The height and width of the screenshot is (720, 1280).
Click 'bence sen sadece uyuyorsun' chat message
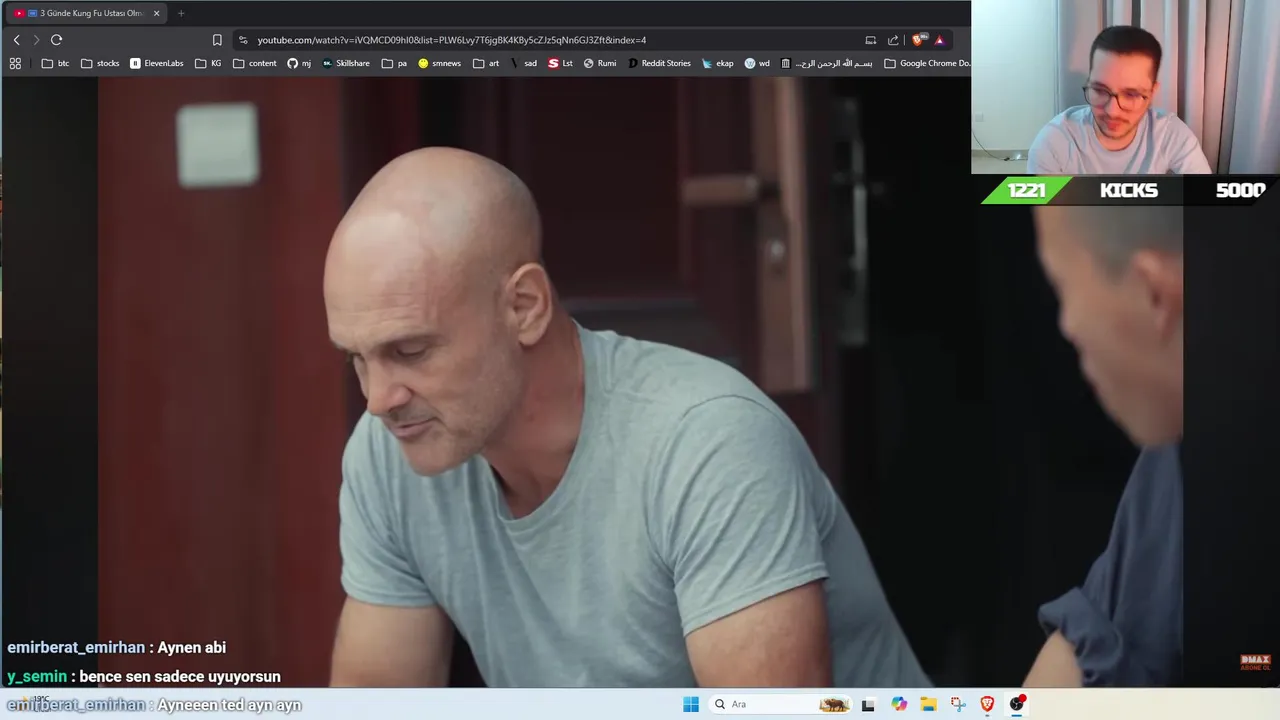click(180, 676)
